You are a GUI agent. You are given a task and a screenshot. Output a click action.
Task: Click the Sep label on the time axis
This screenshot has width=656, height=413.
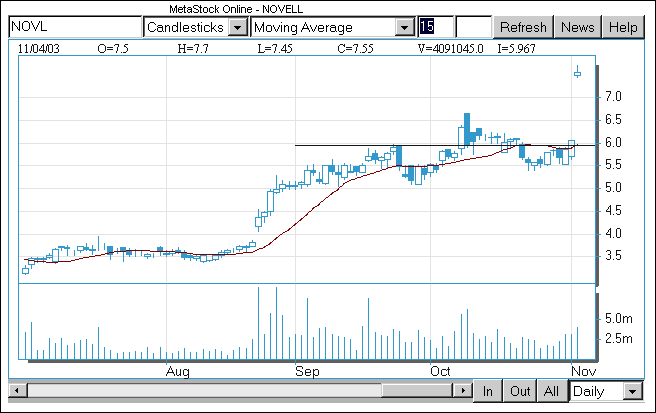[x=307, y=372]
